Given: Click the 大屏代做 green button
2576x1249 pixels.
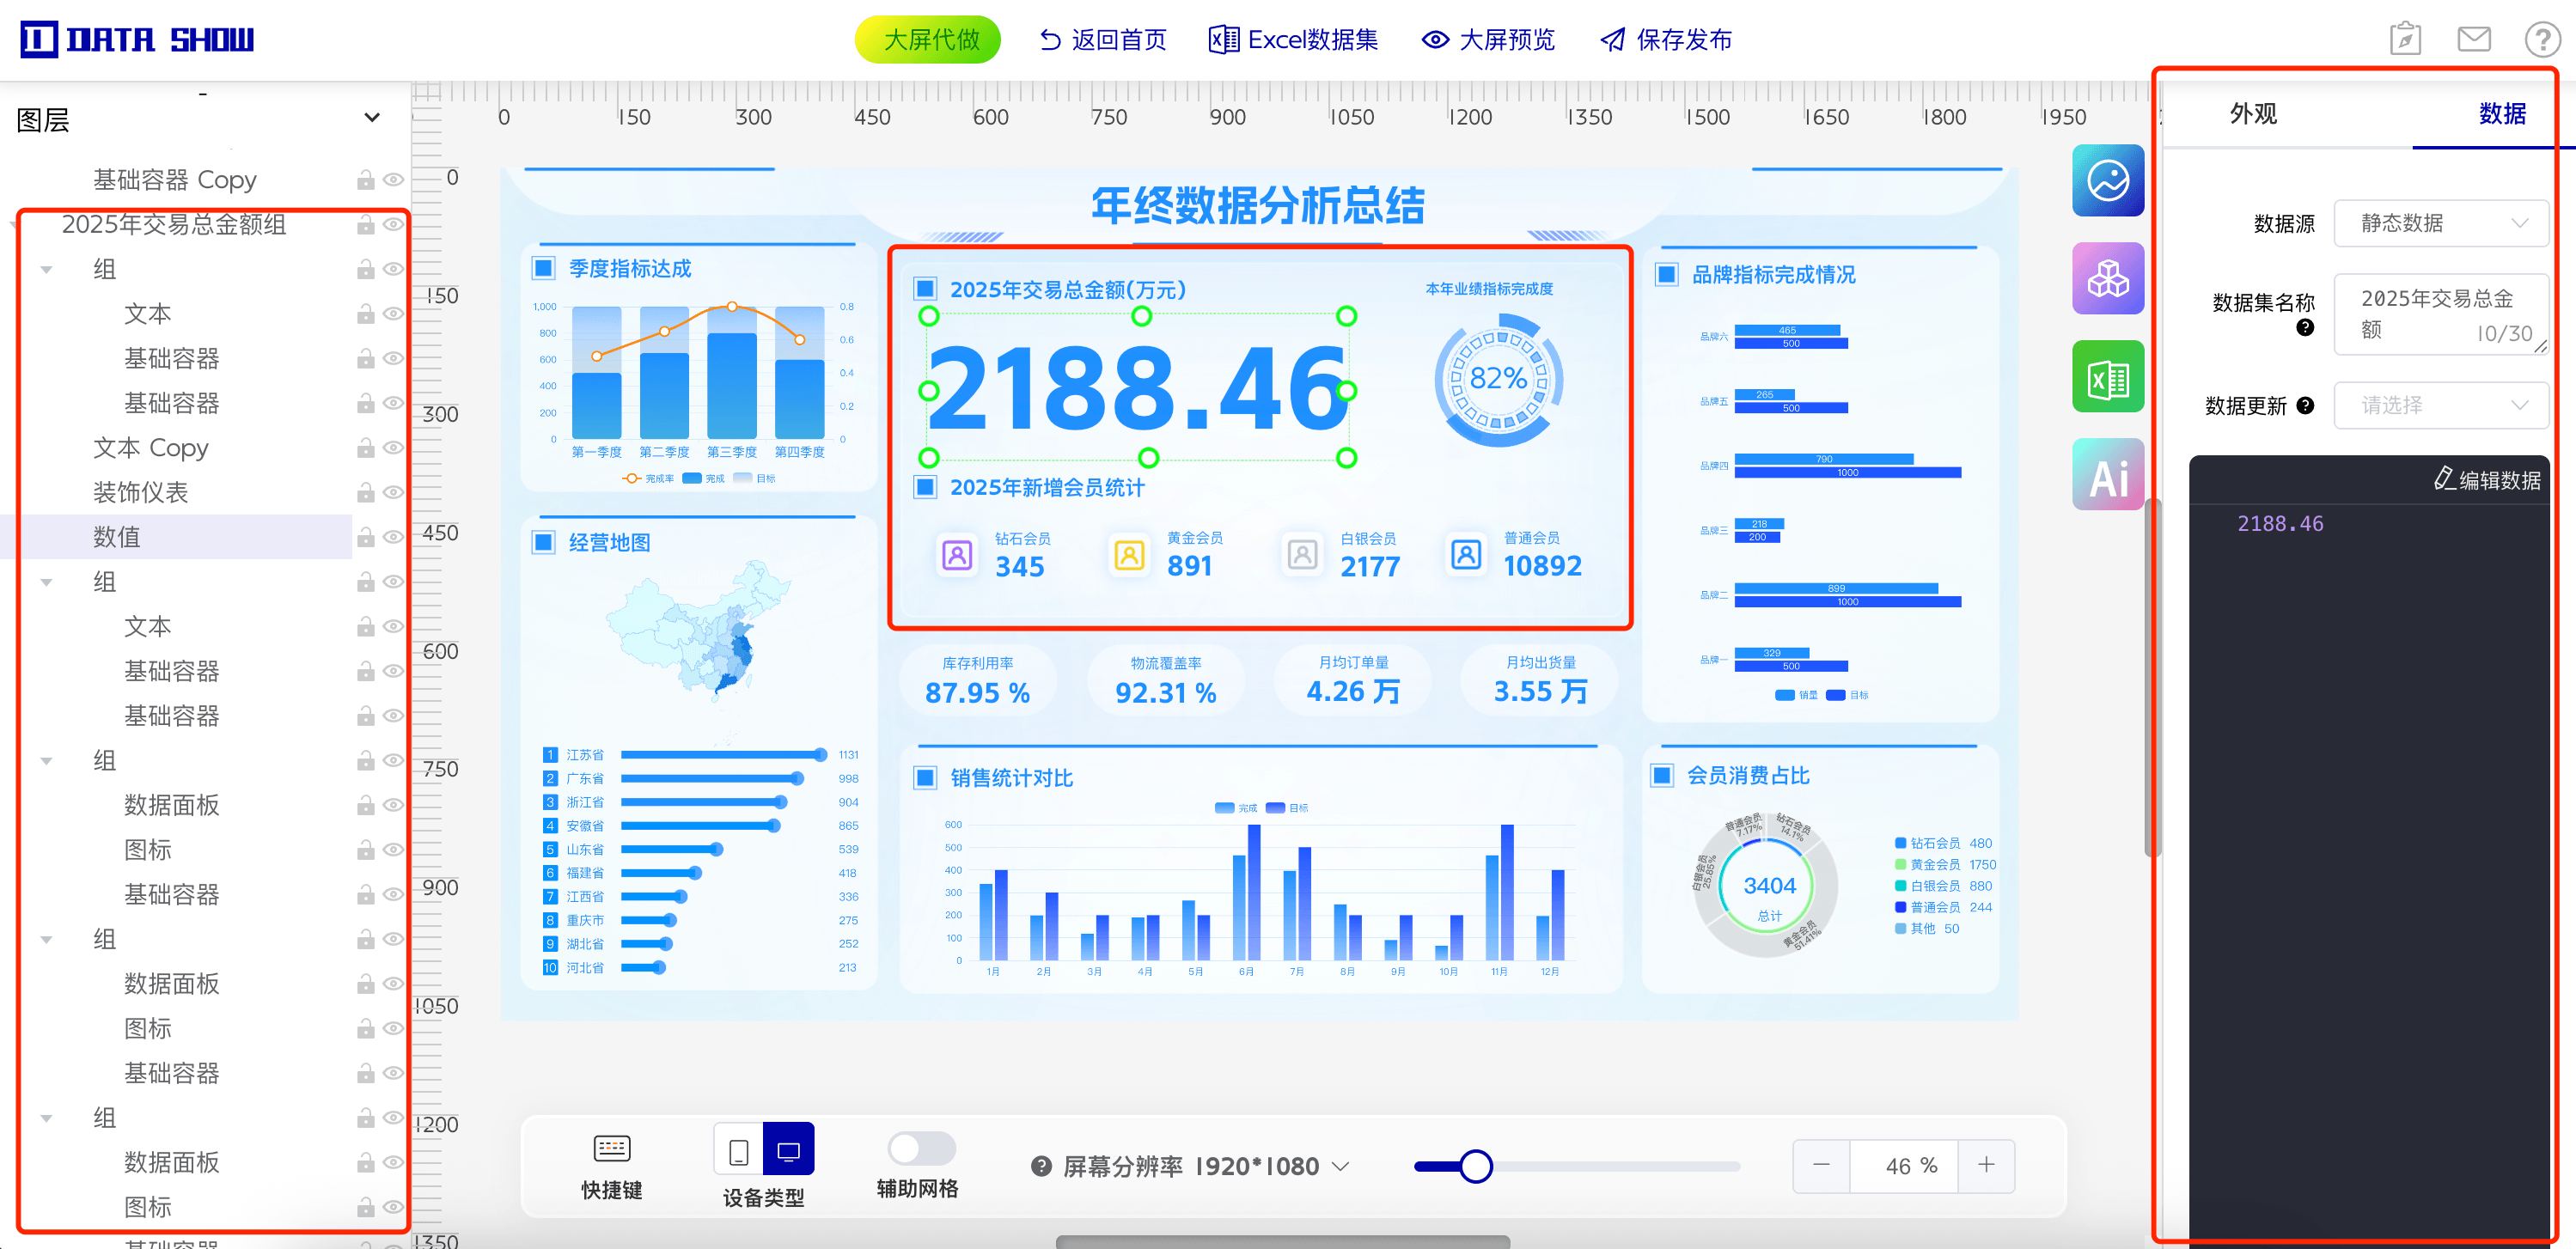Looking at the screenshot, I should coord(928,40).
